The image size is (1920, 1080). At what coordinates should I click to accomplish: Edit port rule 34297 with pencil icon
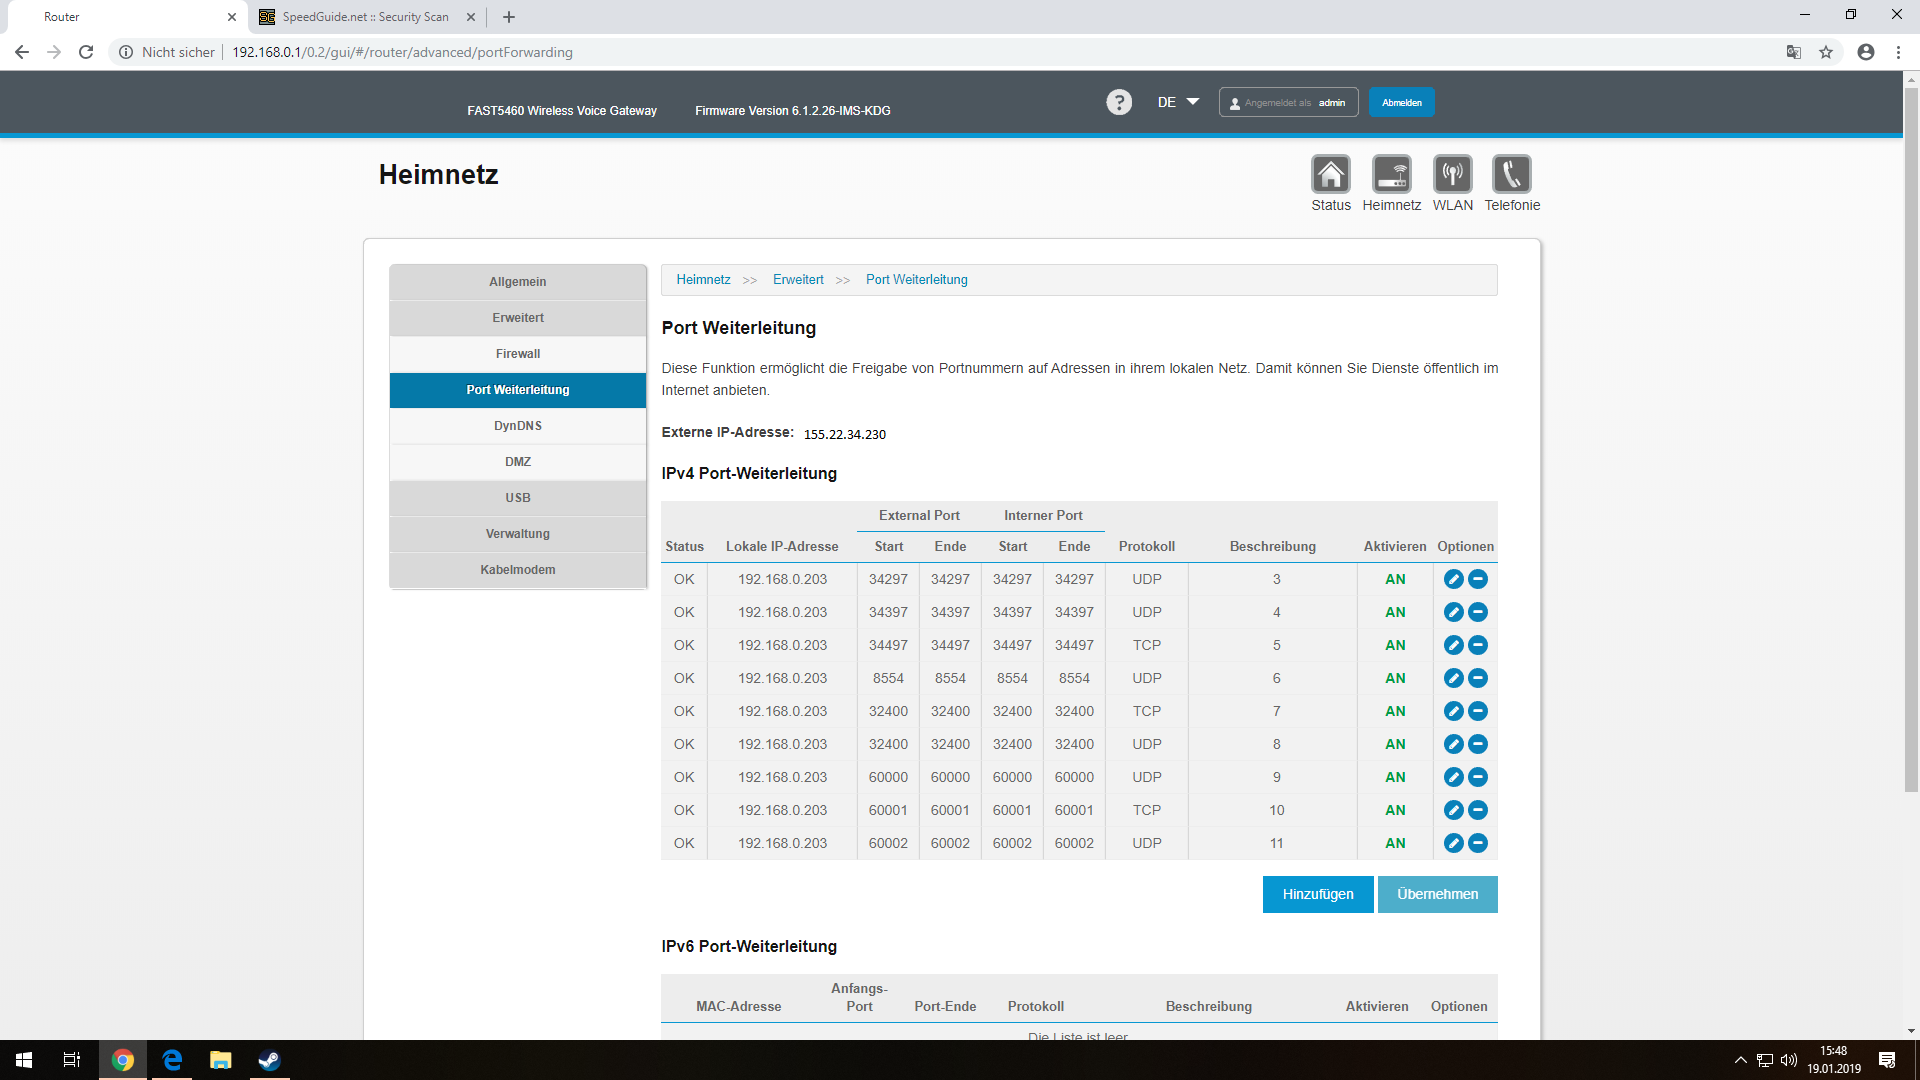tap(1453, 579)
